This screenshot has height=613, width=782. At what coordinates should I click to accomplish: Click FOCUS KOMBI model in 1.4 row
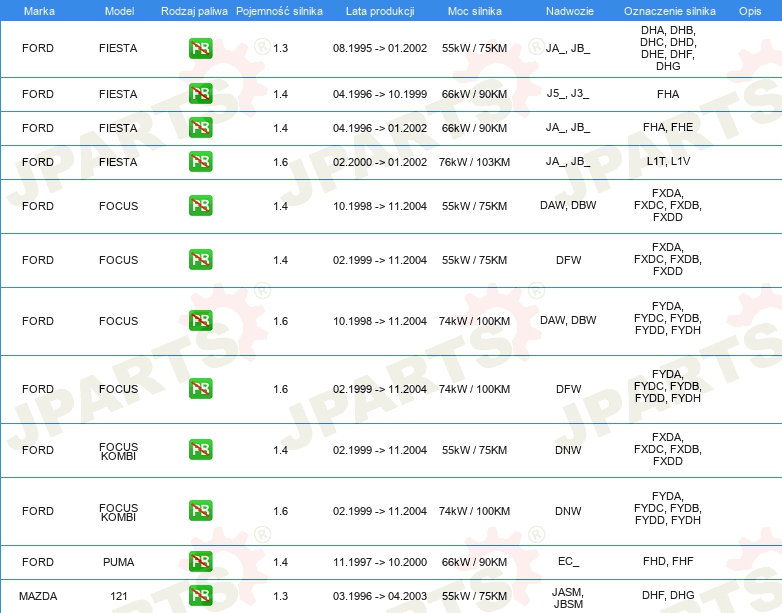(x=119, y=451)
